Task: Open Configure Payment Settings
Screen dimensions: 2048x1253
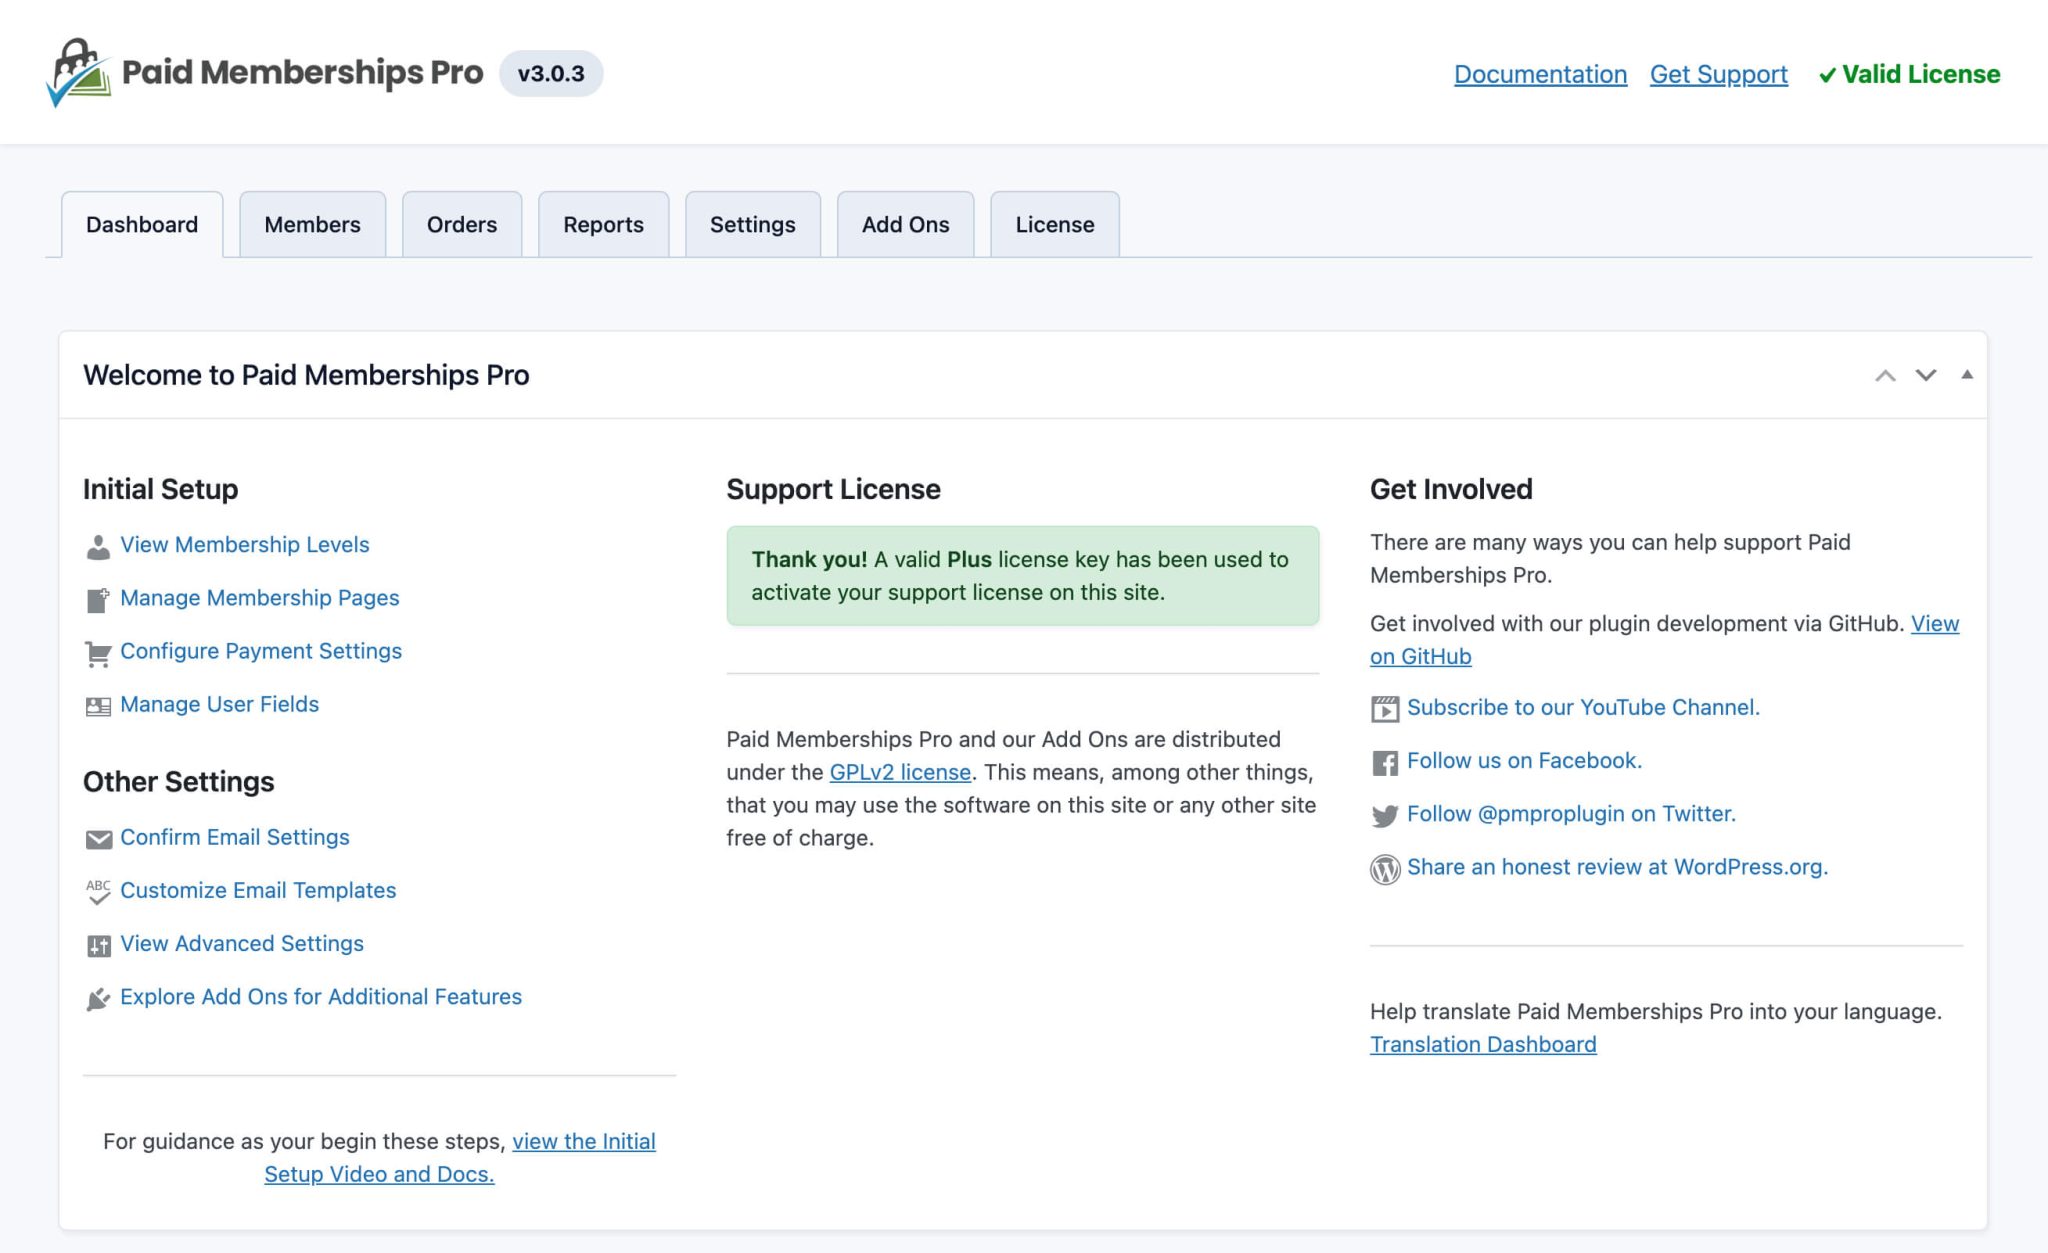Action: point(261,650)
